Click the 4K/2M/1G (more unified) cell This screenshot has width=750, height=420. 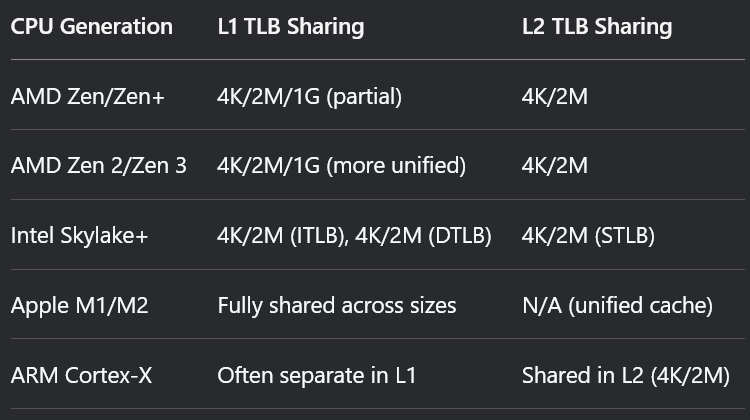(341, 166)
